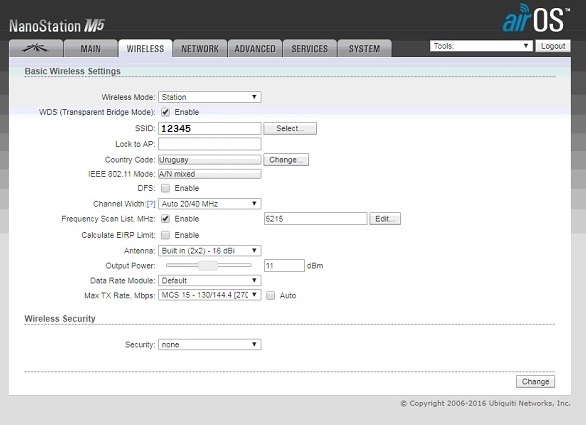
Task: Check the Max TX Rate Auto box
Action: point(271,296)
